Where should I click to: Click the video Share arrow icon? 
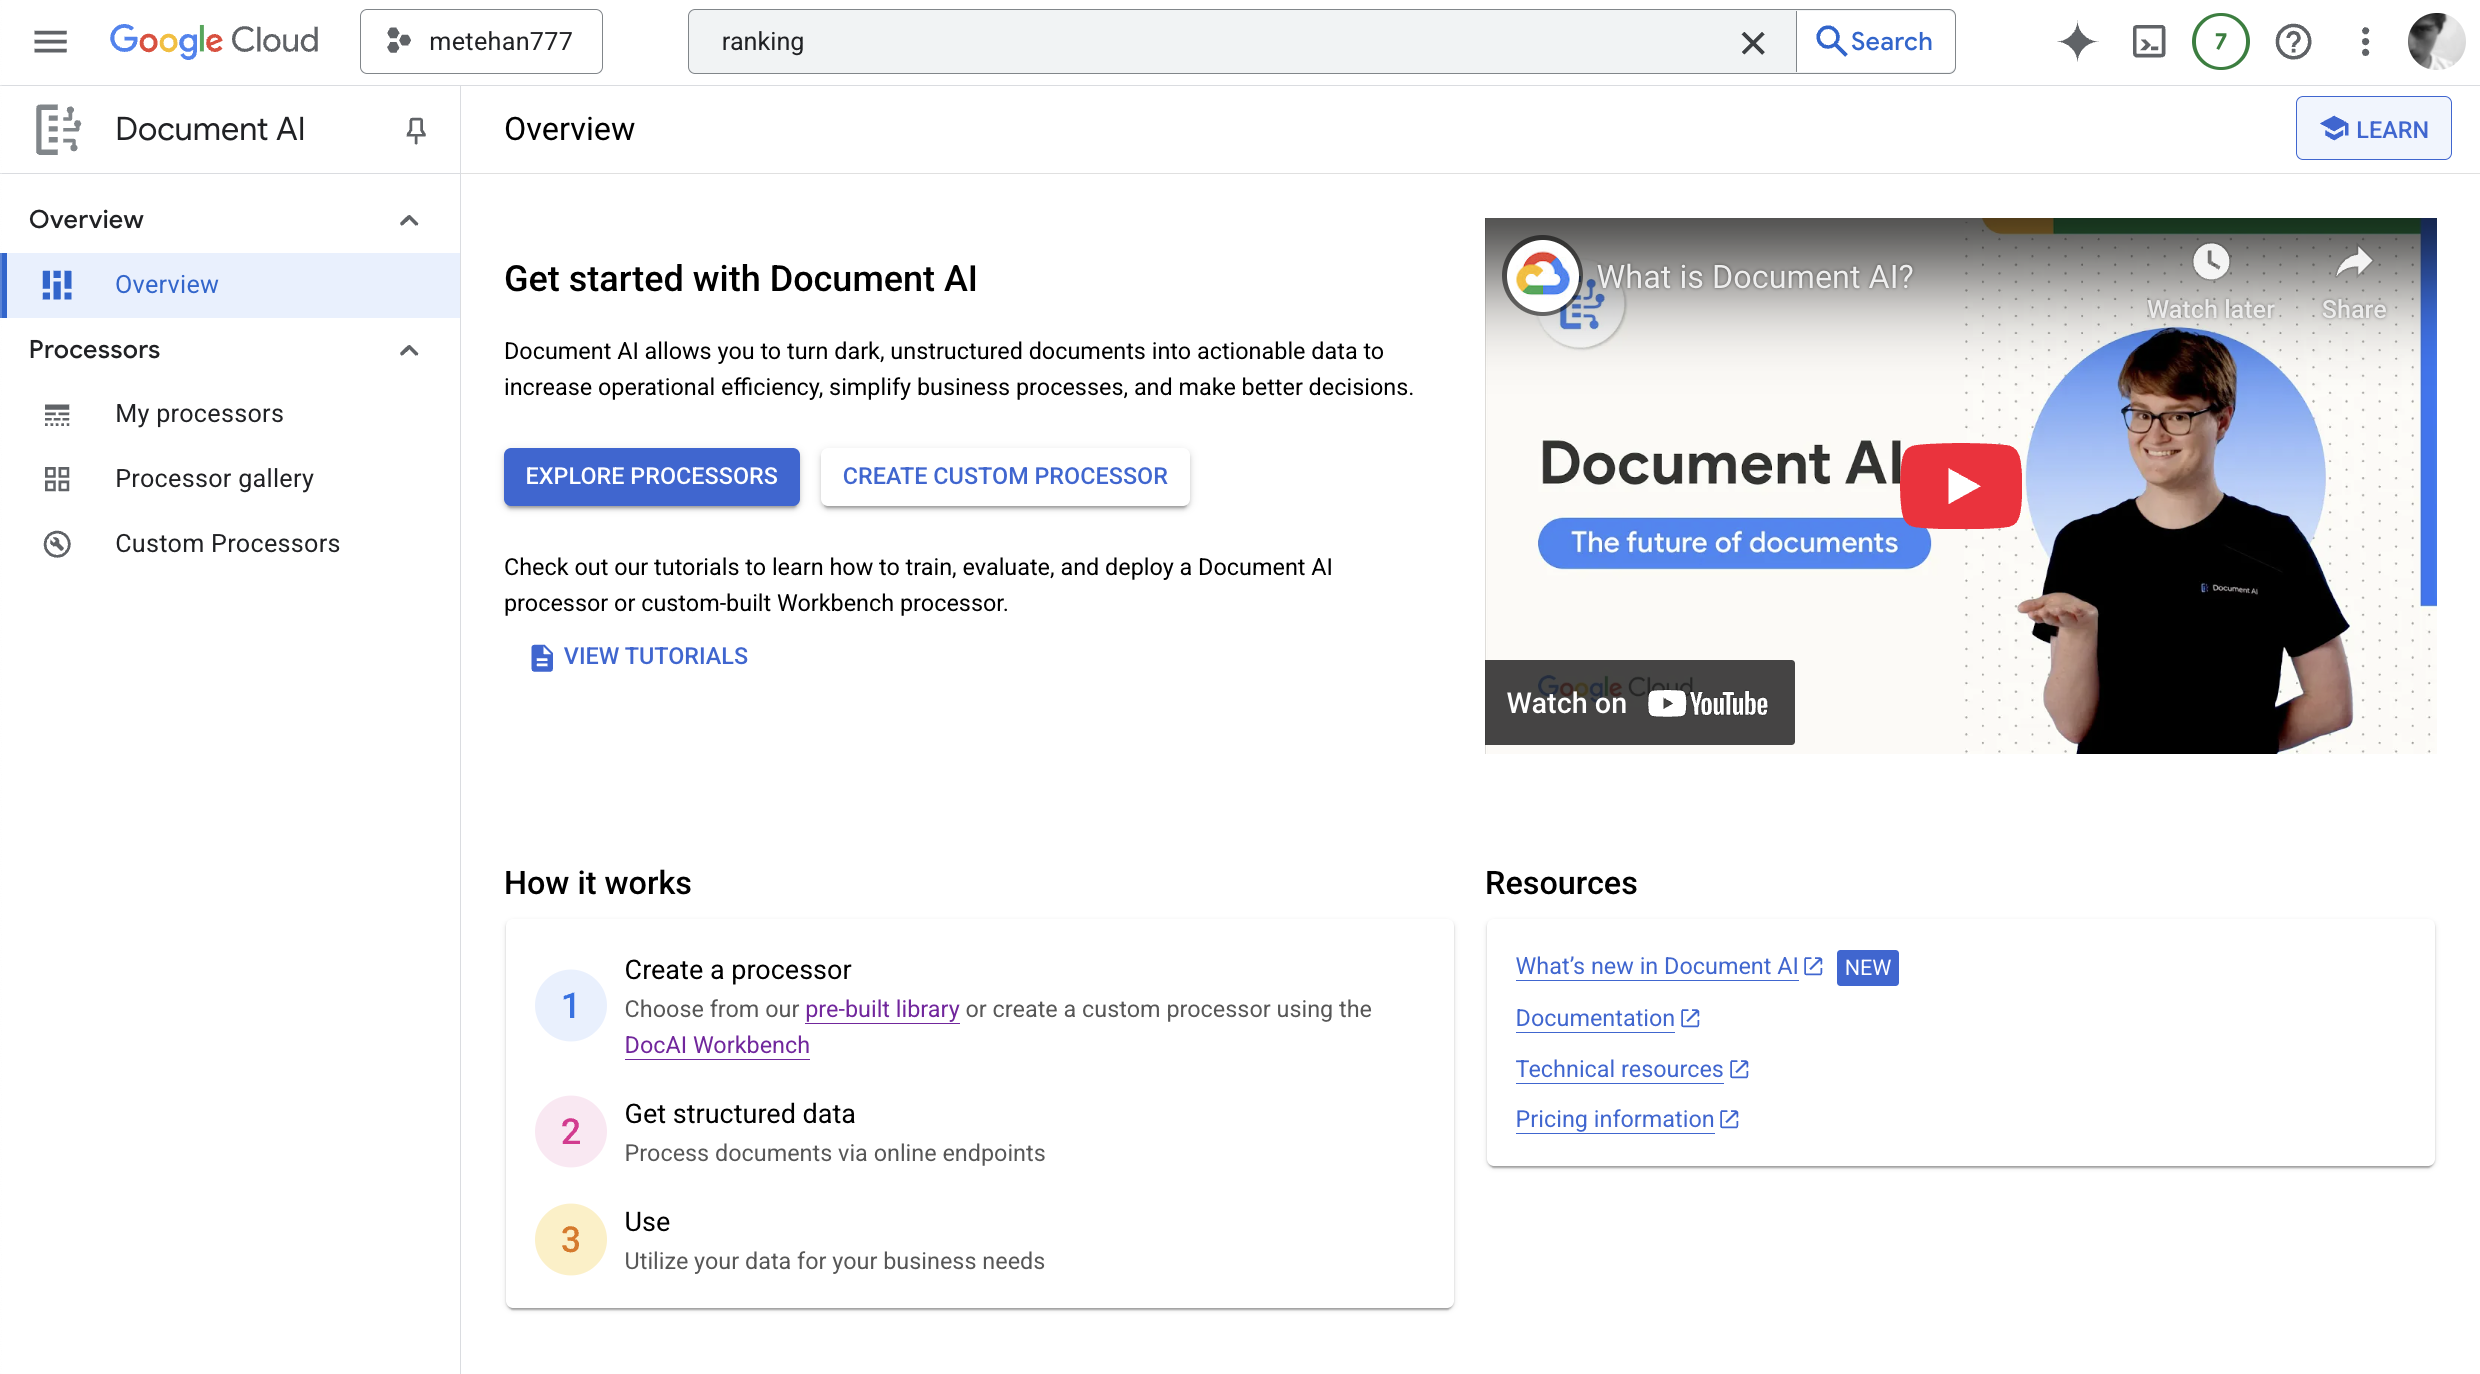pyautogui.click(x=2354, y=263)
